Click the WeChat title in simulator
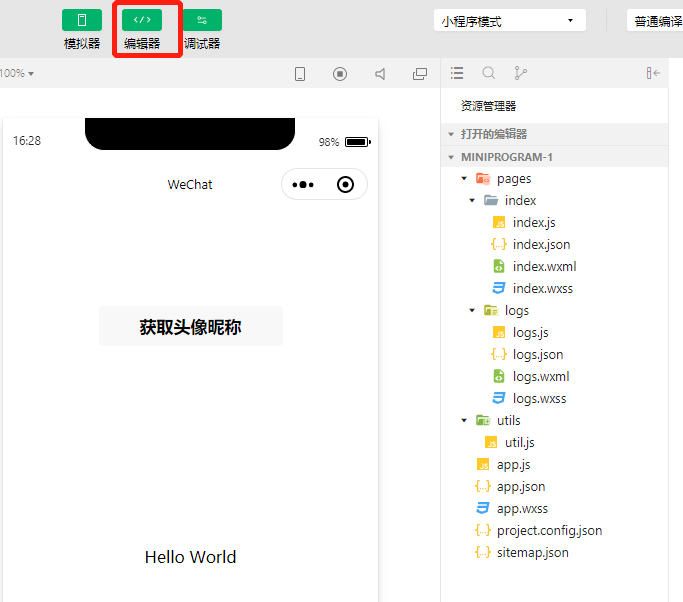 click(190, 185)
